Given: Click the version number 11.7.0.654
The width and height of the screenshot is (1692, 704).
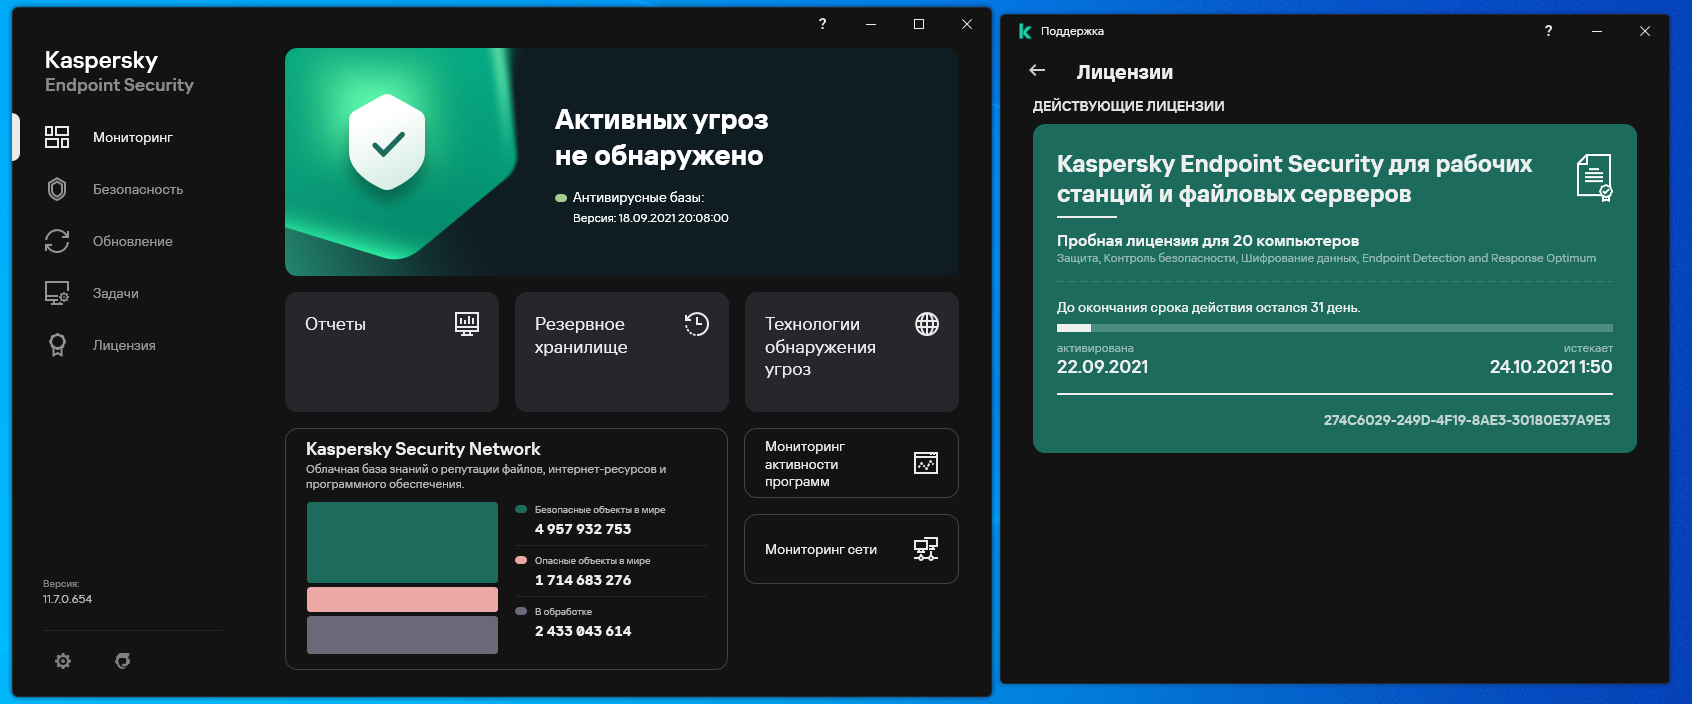Looking at the screenshot, I should coord(67,599).
